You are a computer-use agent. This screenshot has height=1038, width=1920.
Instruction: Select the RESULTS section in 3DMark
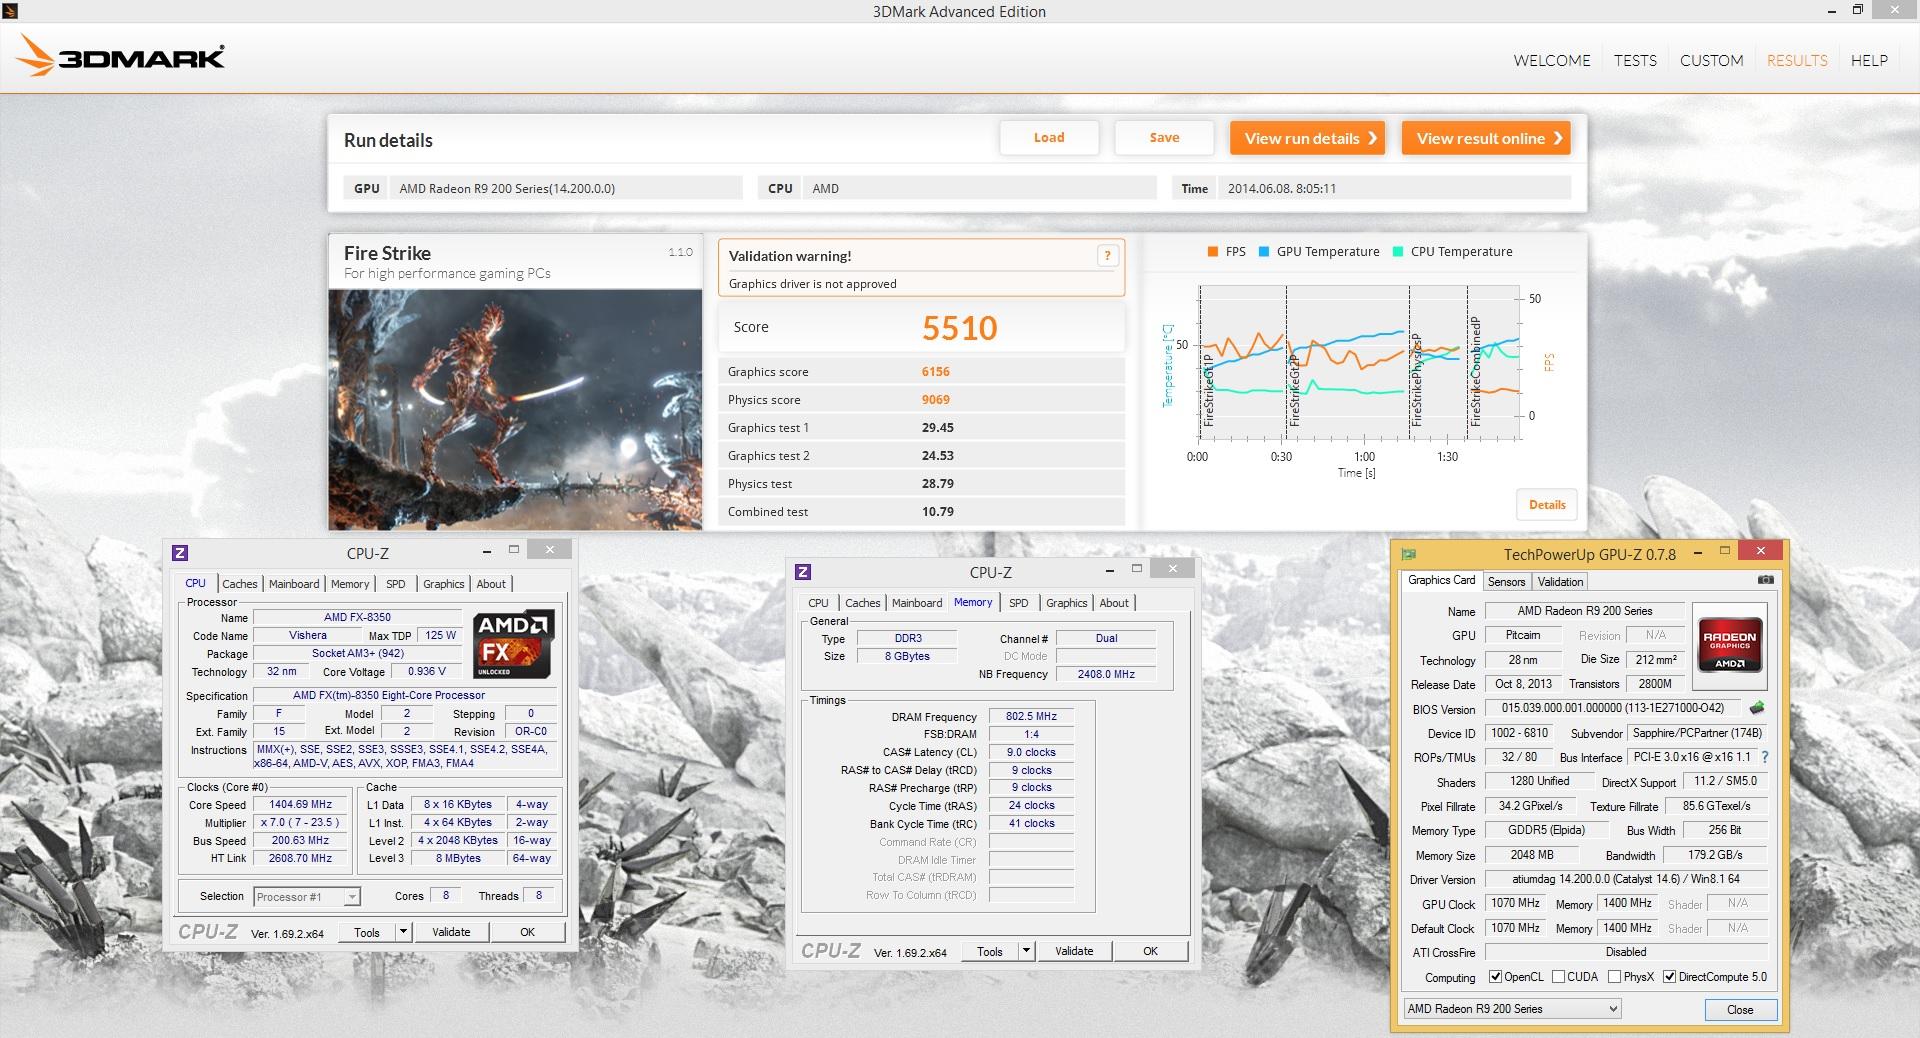coord(1797,61)
